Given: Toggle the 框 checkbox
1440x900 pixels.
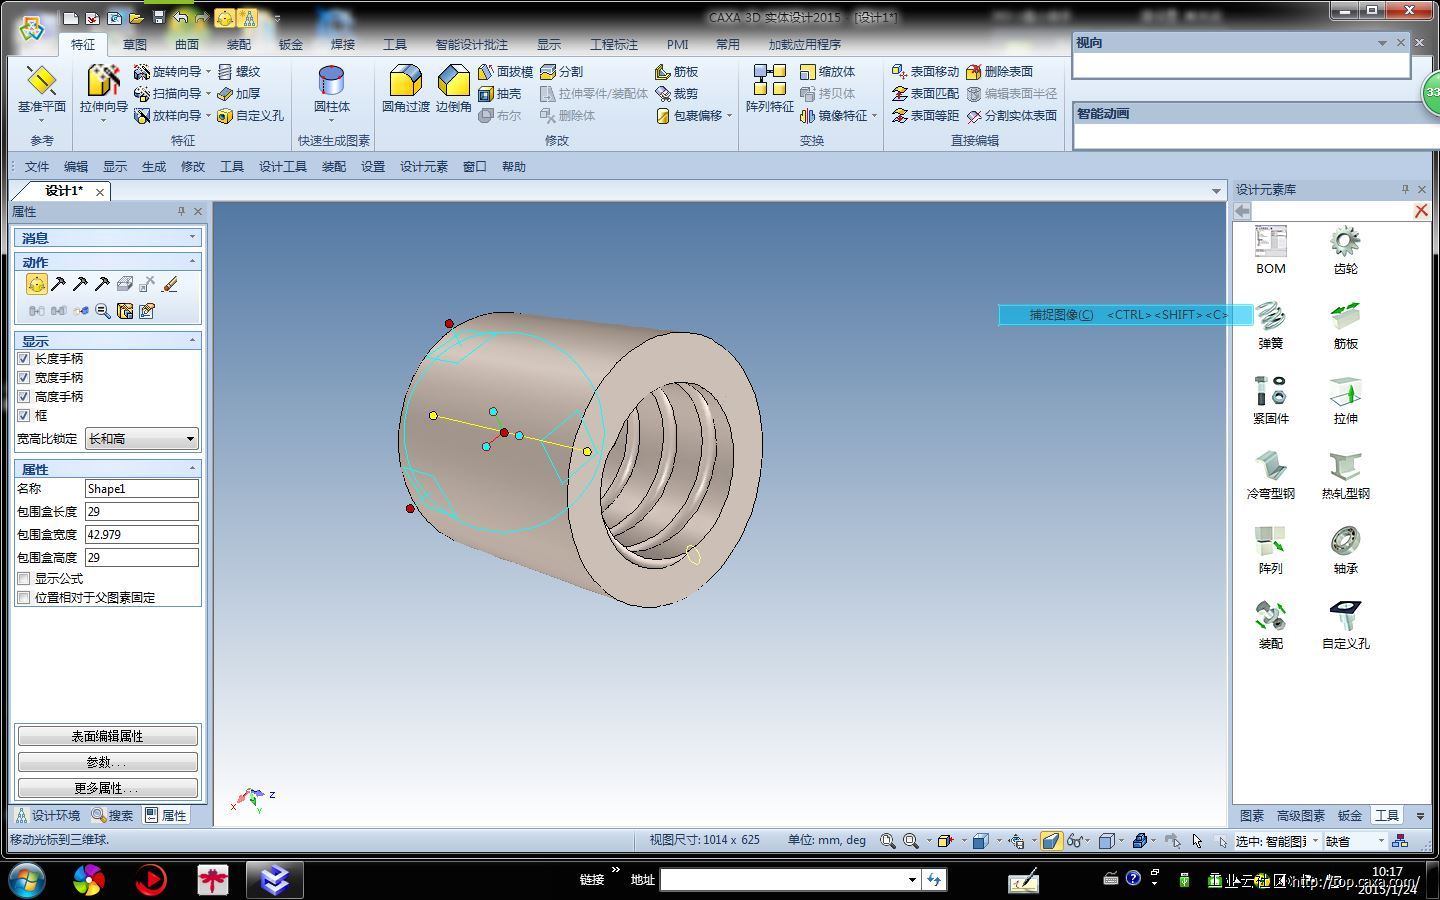Looking at the screenshot, I should tap(24, 416).
